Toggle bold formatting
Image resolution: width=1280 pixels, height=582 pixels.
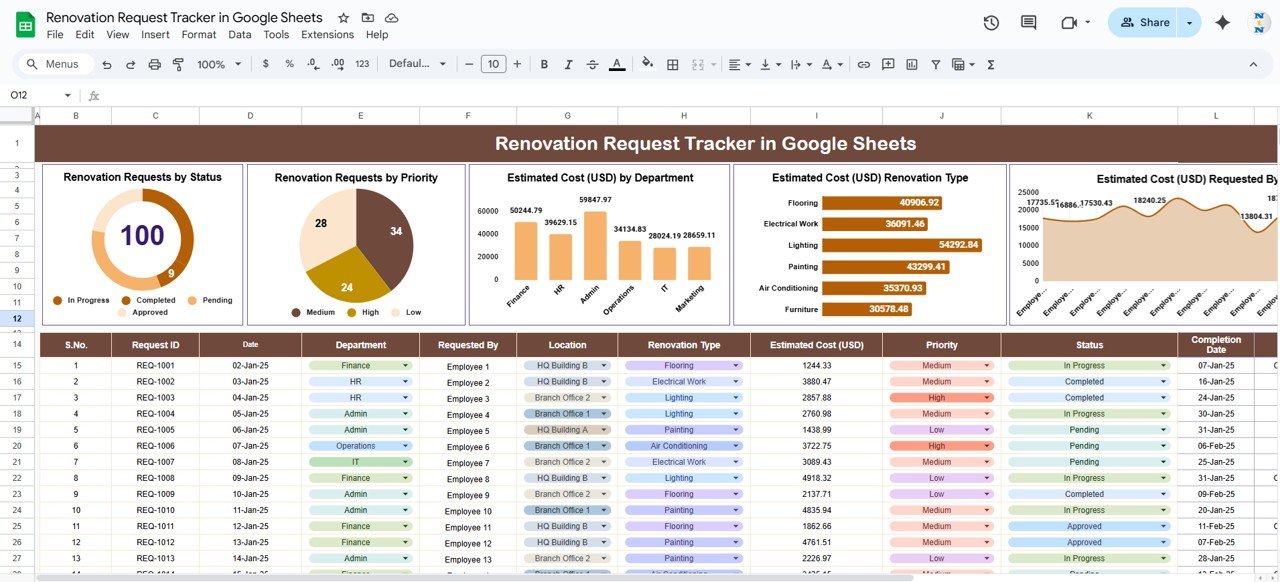[x=544, y=64]
